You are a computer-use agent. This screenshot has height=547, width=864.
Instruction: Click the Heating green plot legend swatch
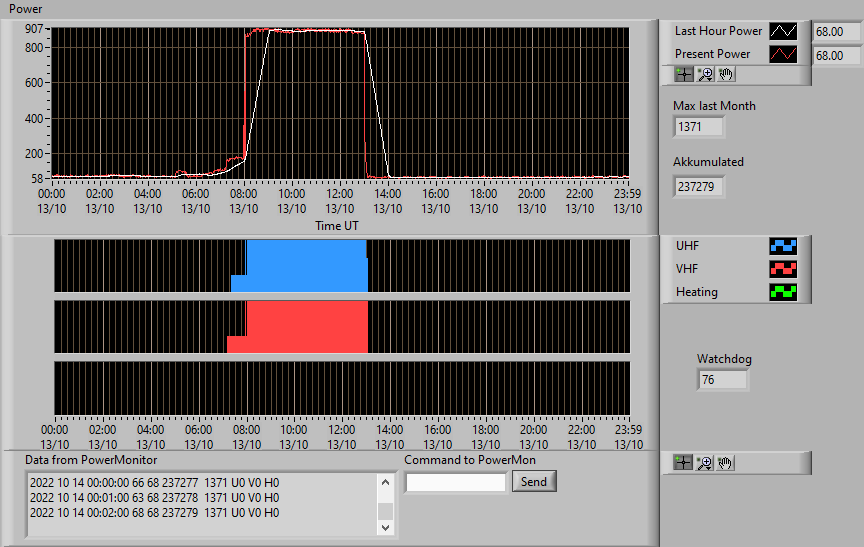tap(783, 292)
